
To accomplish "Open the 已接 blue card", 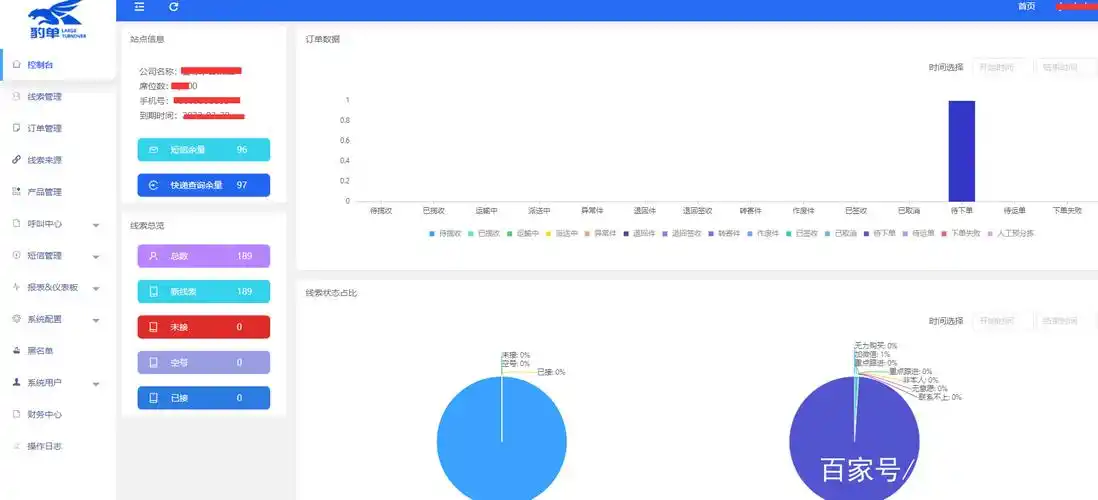I will tap(204, 398).
